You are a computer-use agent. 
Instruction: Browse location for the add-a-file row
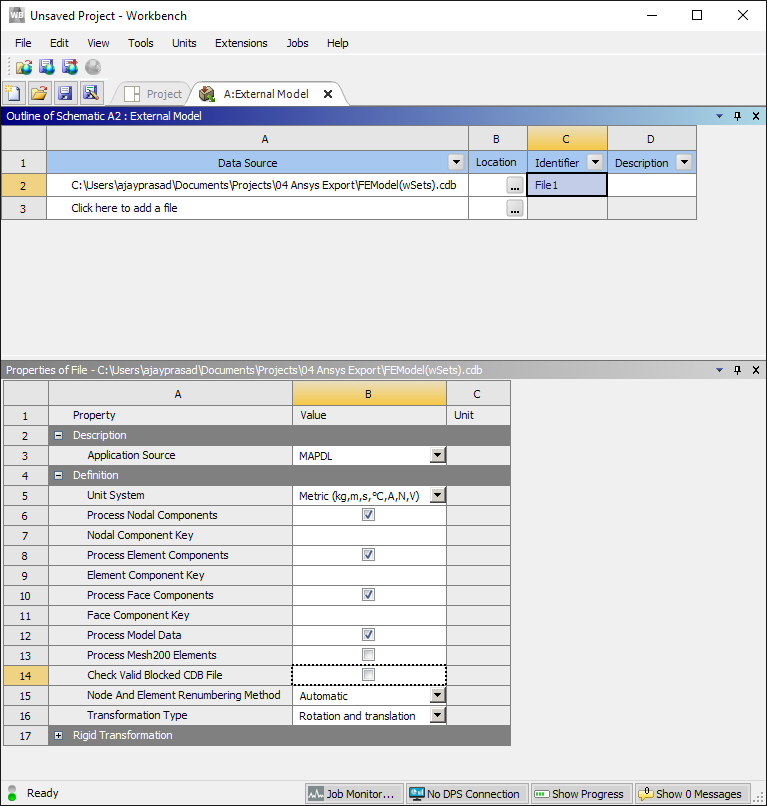[515, 208]
